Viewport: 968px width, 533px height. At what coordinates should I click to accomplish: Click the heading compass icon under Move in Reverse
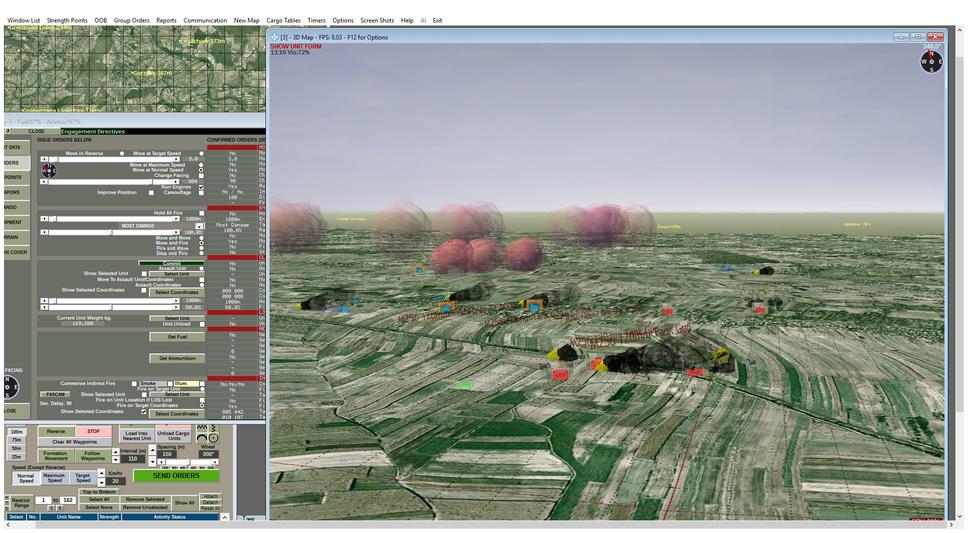[x=49, y=170]
